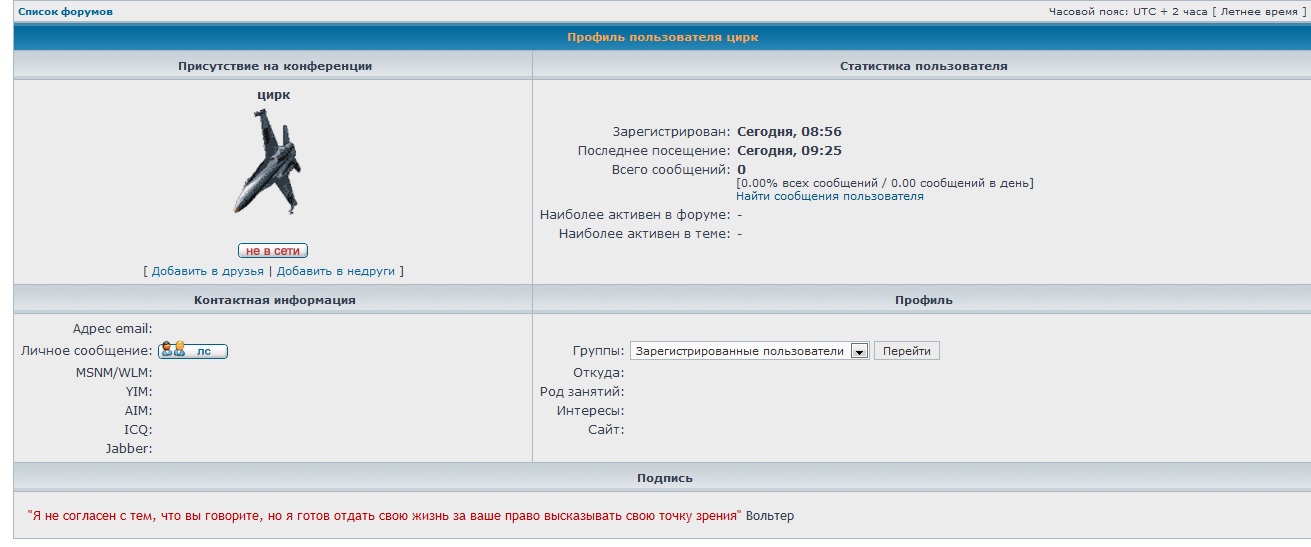Viewport: 1311px width, 547px height.
Task: Click the 'Профиль пользователя цирк' title bar
Action: tap(662, 37)
